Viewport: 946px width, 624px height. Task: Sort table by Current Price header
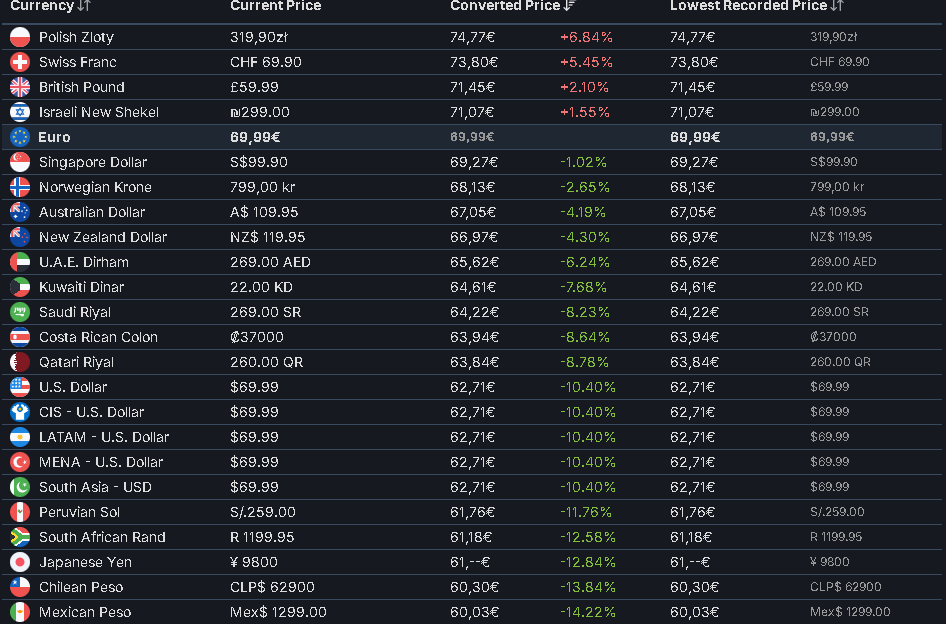coord(275,6)
